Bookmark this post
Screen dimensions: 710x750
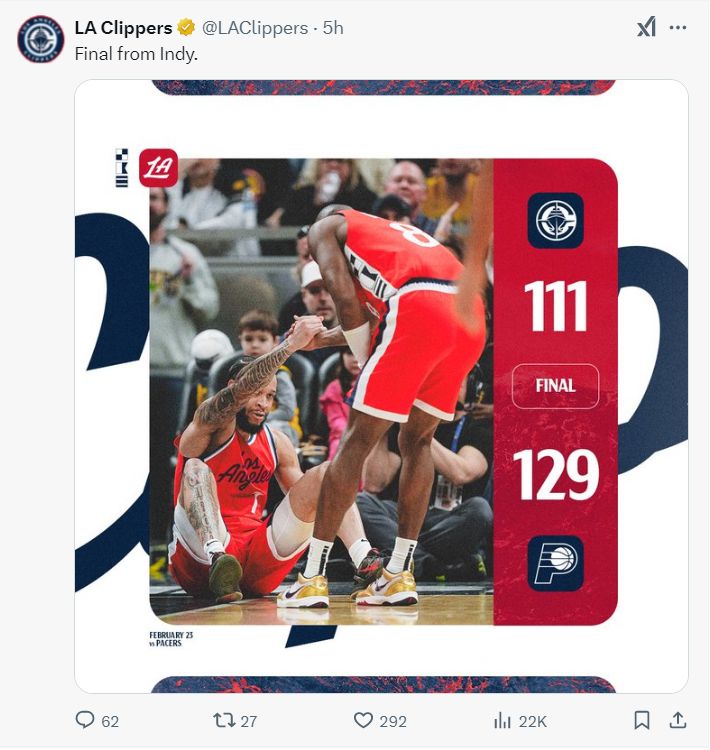click(x=642, y=720)
